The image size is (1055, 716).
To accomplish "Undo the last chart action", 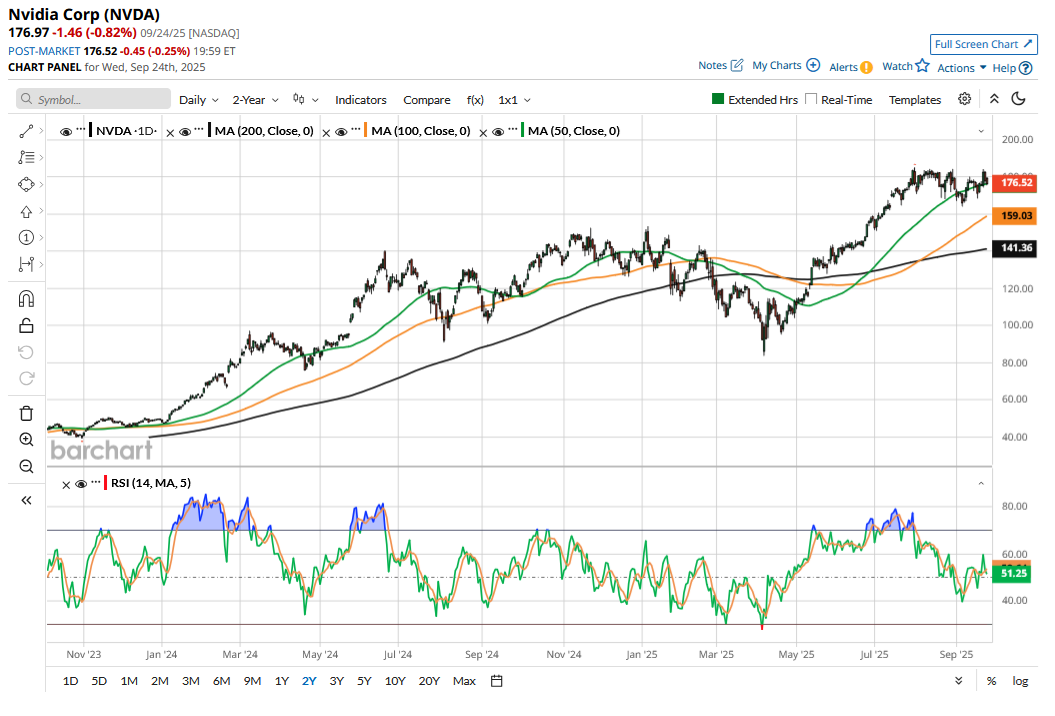I will (26, 353).
